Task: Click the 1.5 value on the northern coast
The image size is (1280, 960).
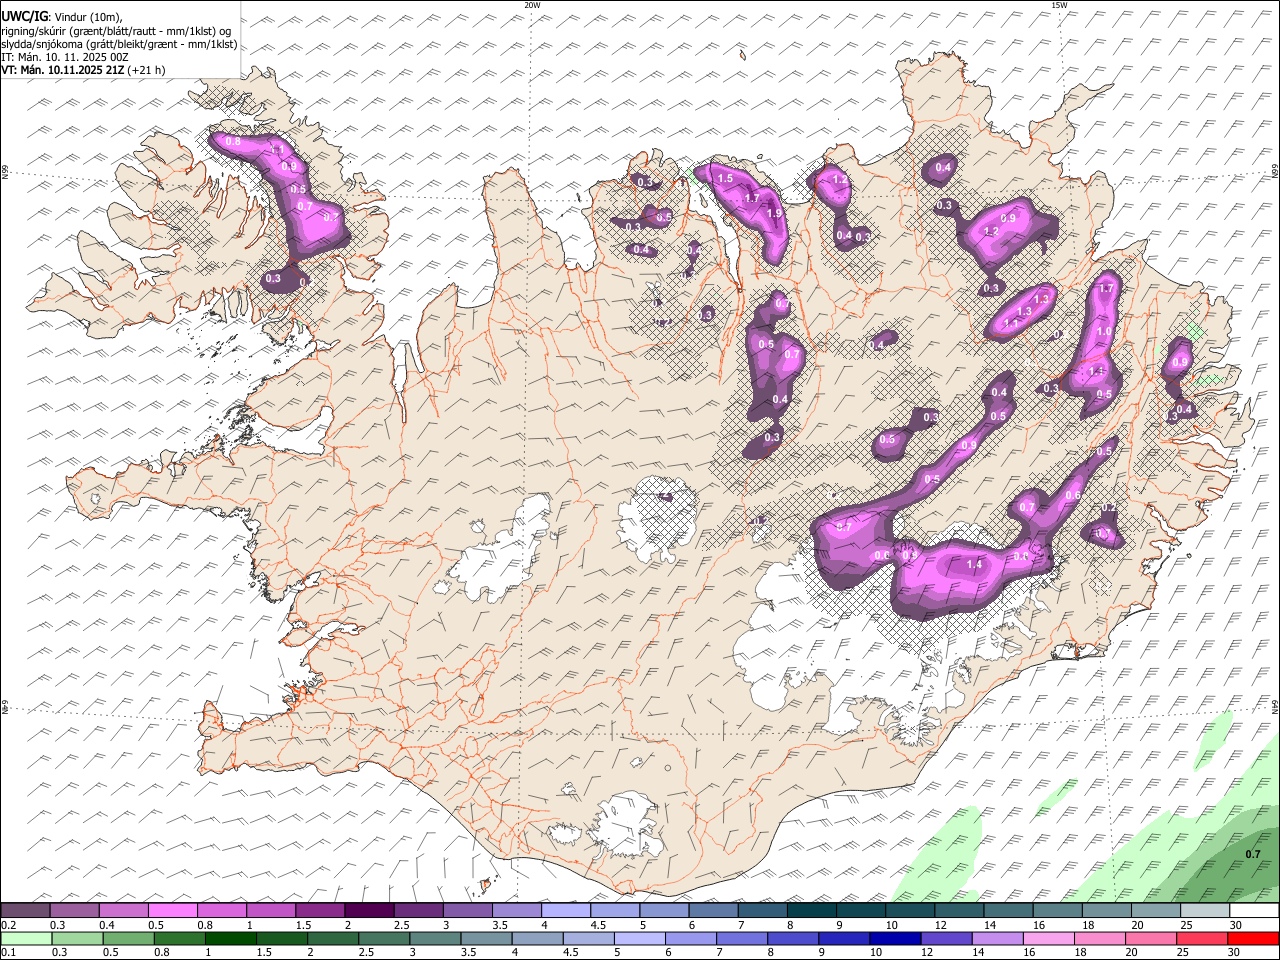Action: pos(725,178)
